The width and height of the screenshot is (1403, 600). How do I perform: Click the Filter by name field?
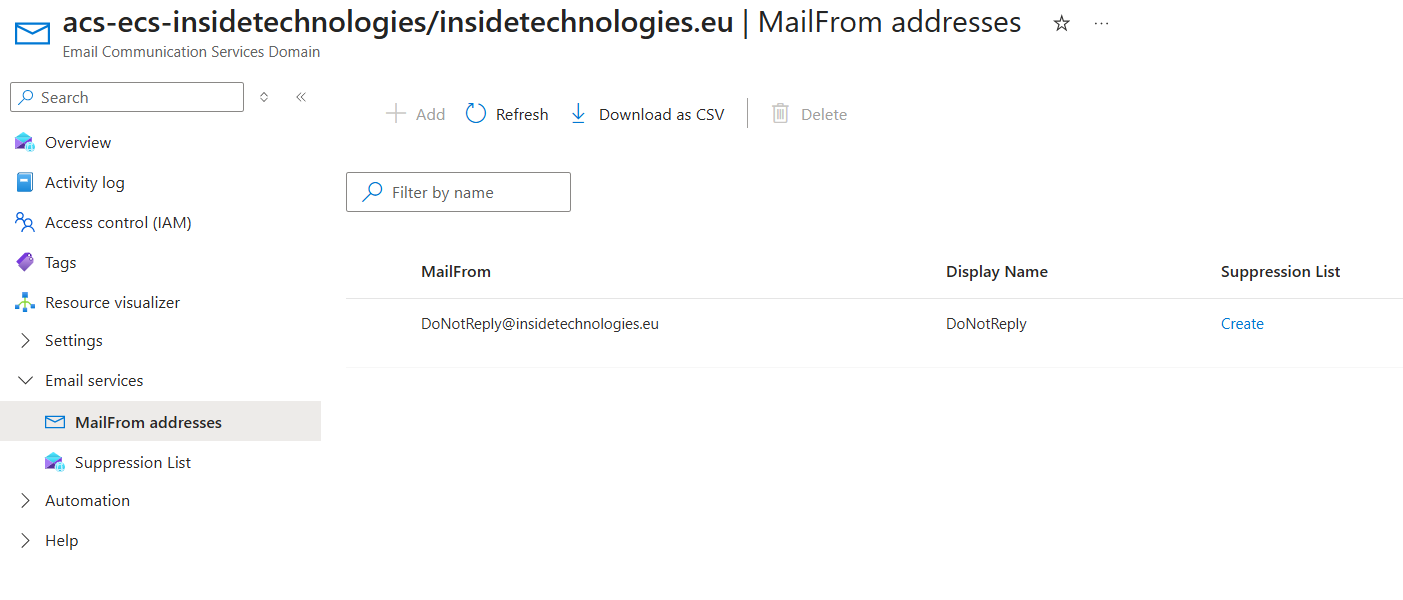click(x=470, y=192)
